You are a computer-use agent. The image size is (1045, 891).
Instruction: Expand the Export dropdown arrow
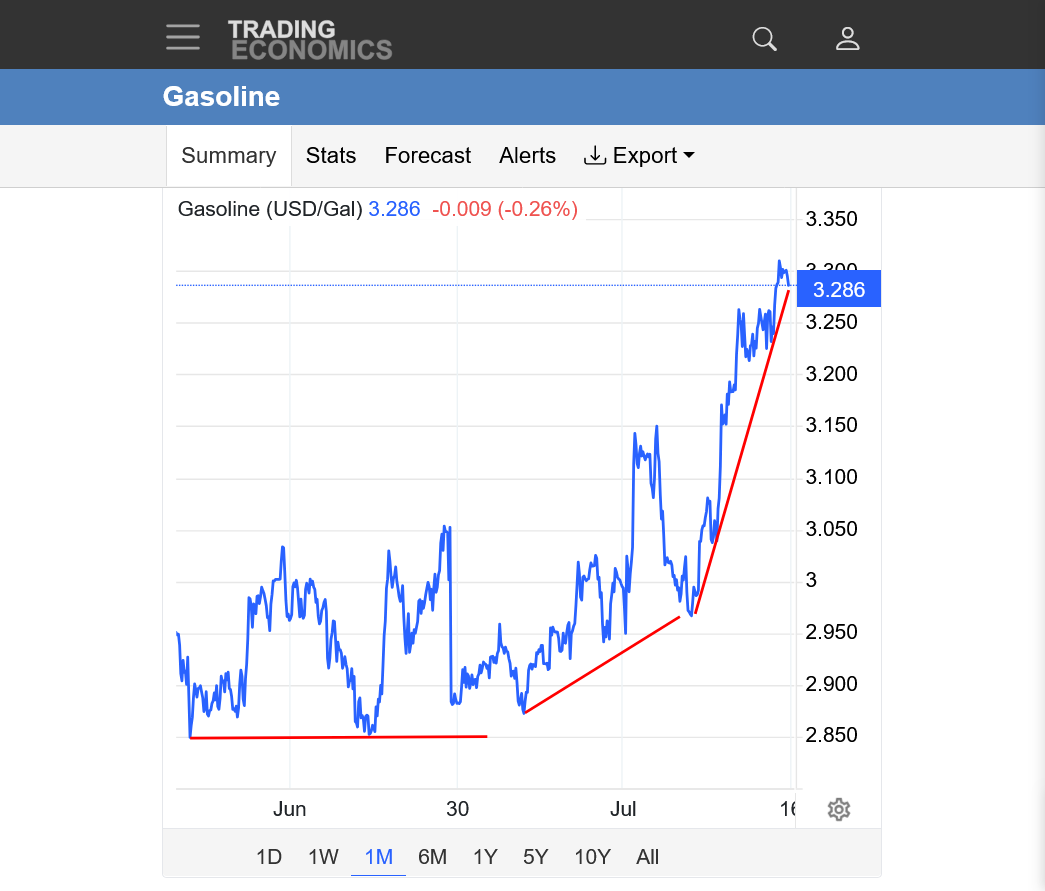pos(689,155)
